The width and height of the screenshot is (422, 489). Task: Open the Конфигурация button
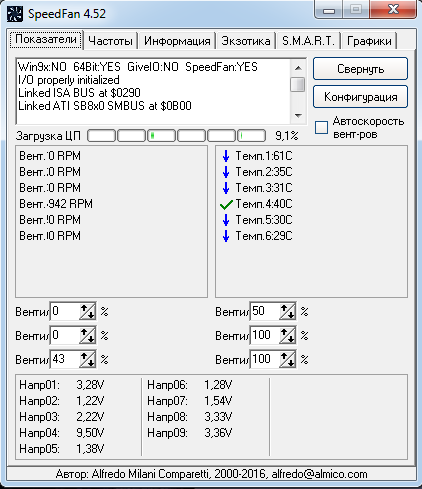pyautogui.click(x=360, y=97)
